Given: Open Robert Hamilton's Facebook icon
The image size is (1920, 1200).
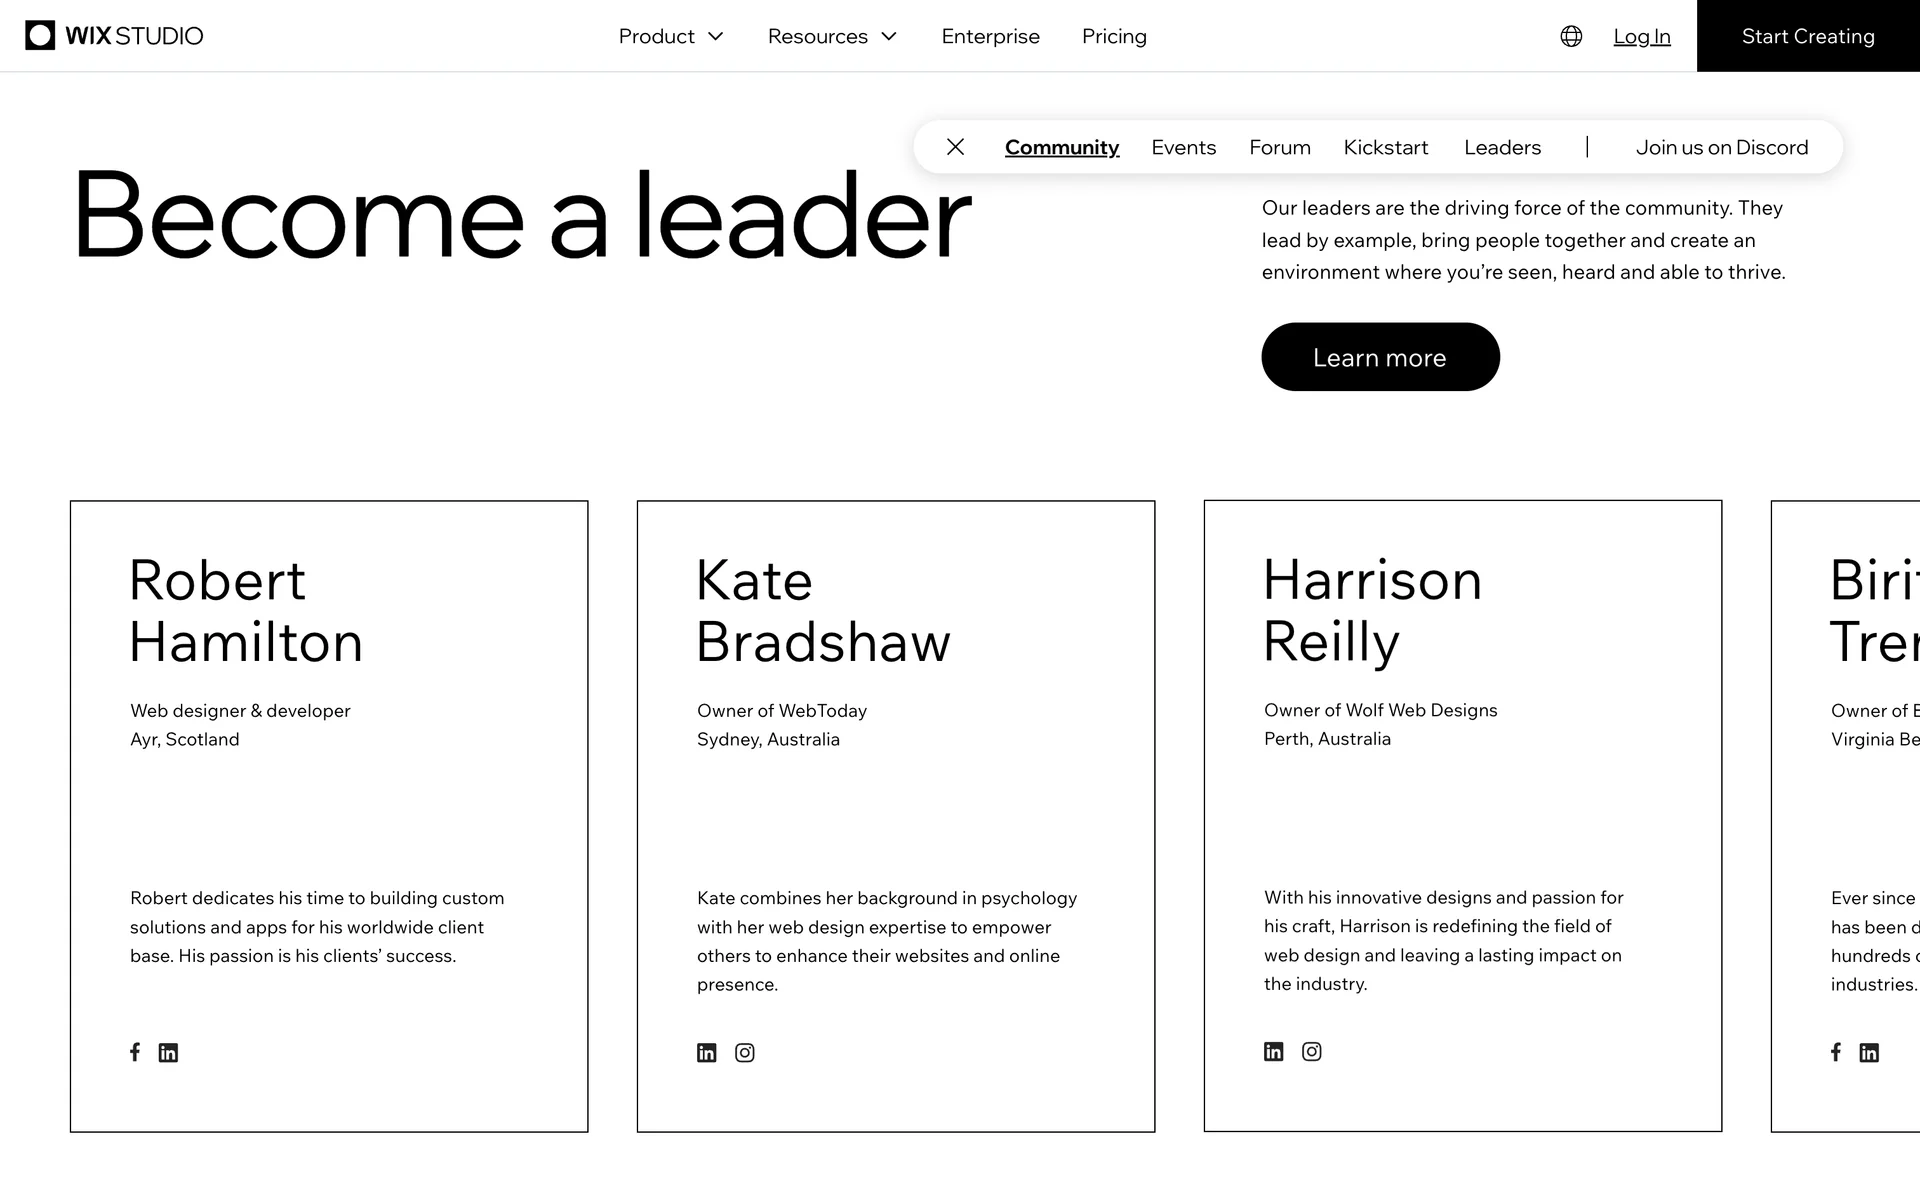Looking at the screenshot, I should [135, 1052].
